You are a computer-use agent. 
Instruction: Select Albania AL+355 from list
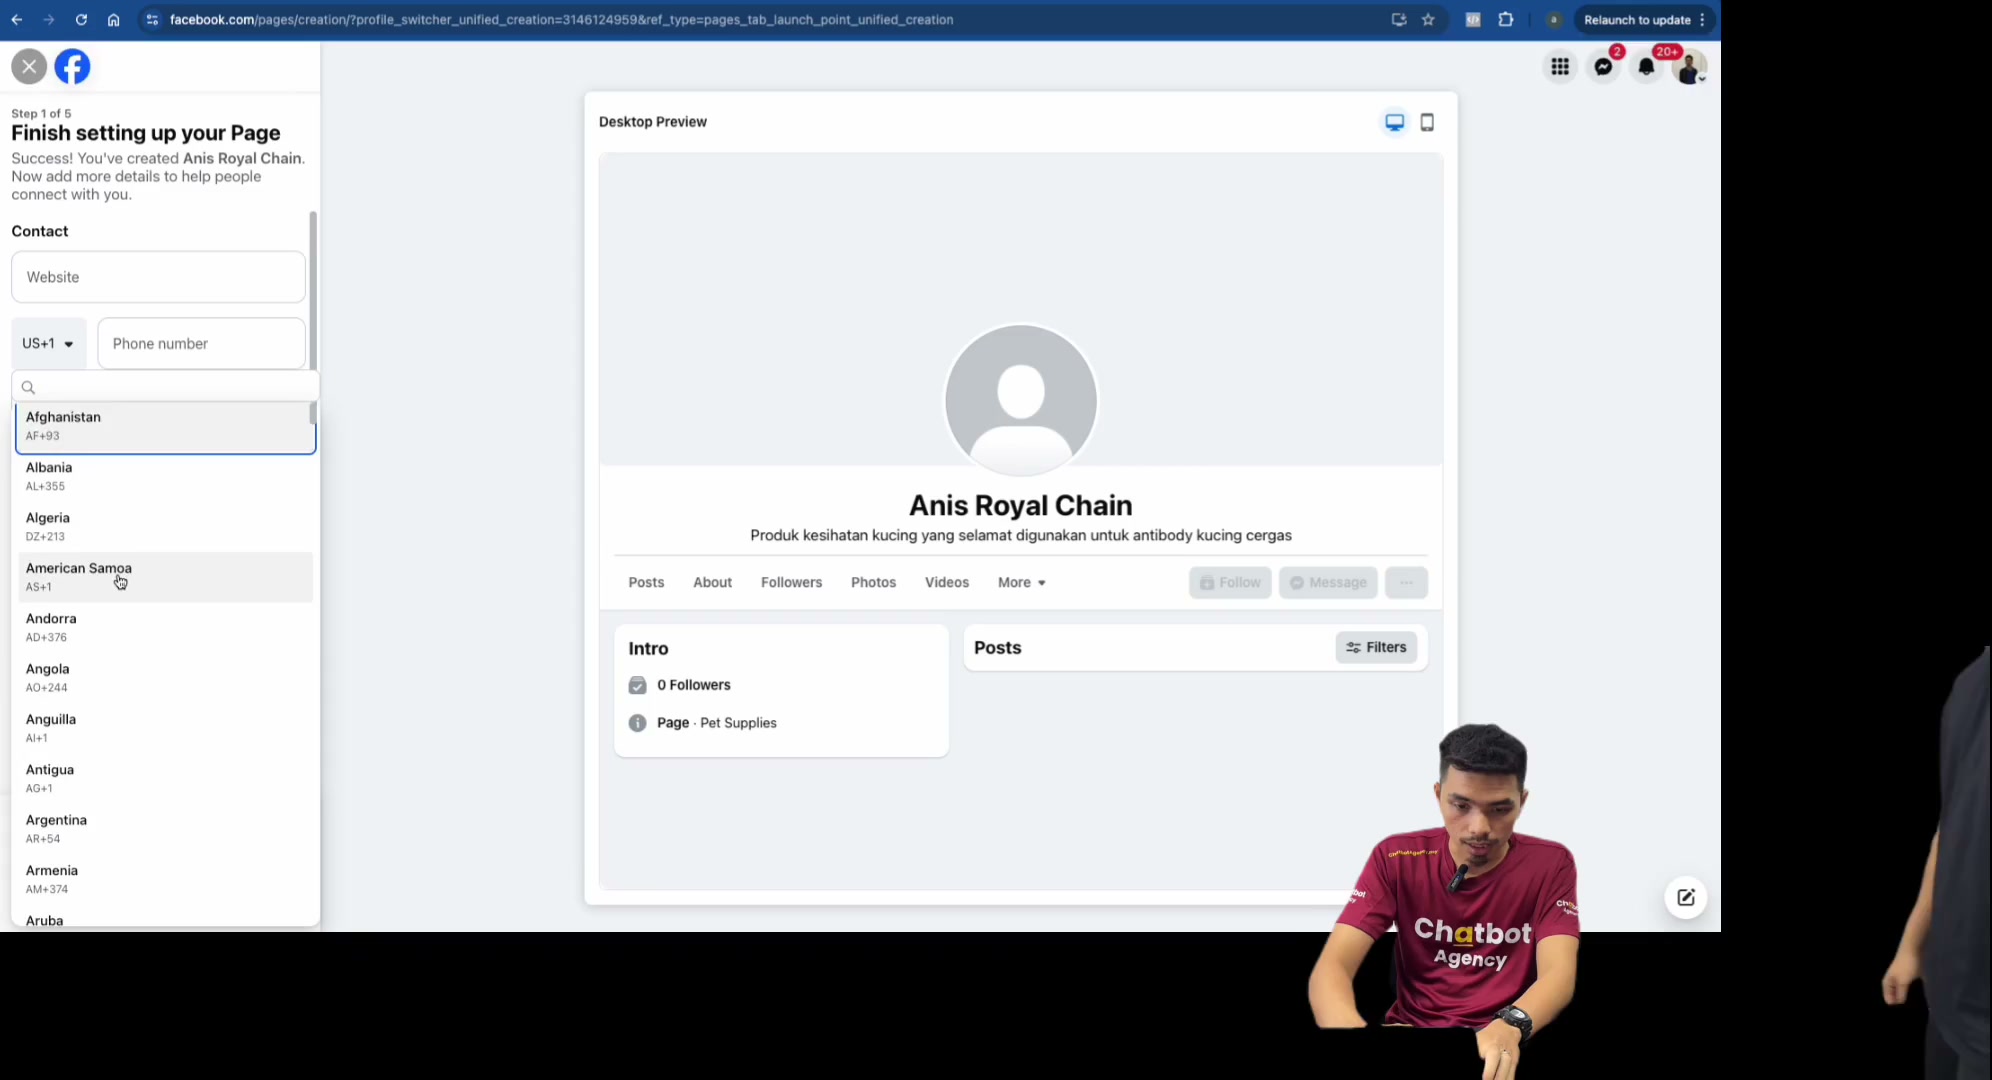166,476
